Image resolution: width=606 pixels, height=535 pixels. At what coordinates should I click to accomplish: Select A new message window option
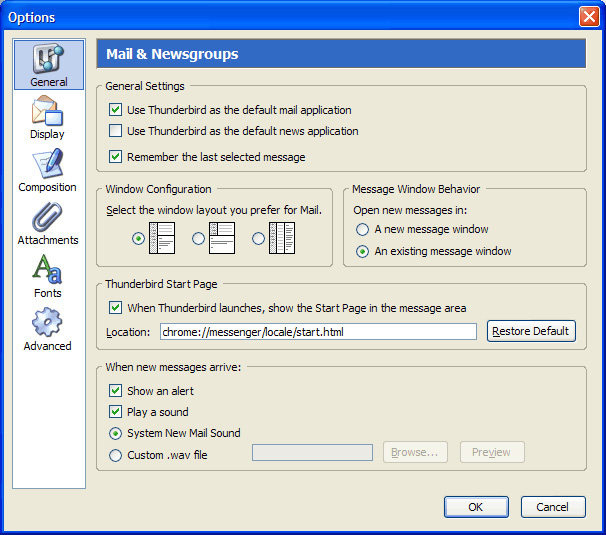click(362, 230)
